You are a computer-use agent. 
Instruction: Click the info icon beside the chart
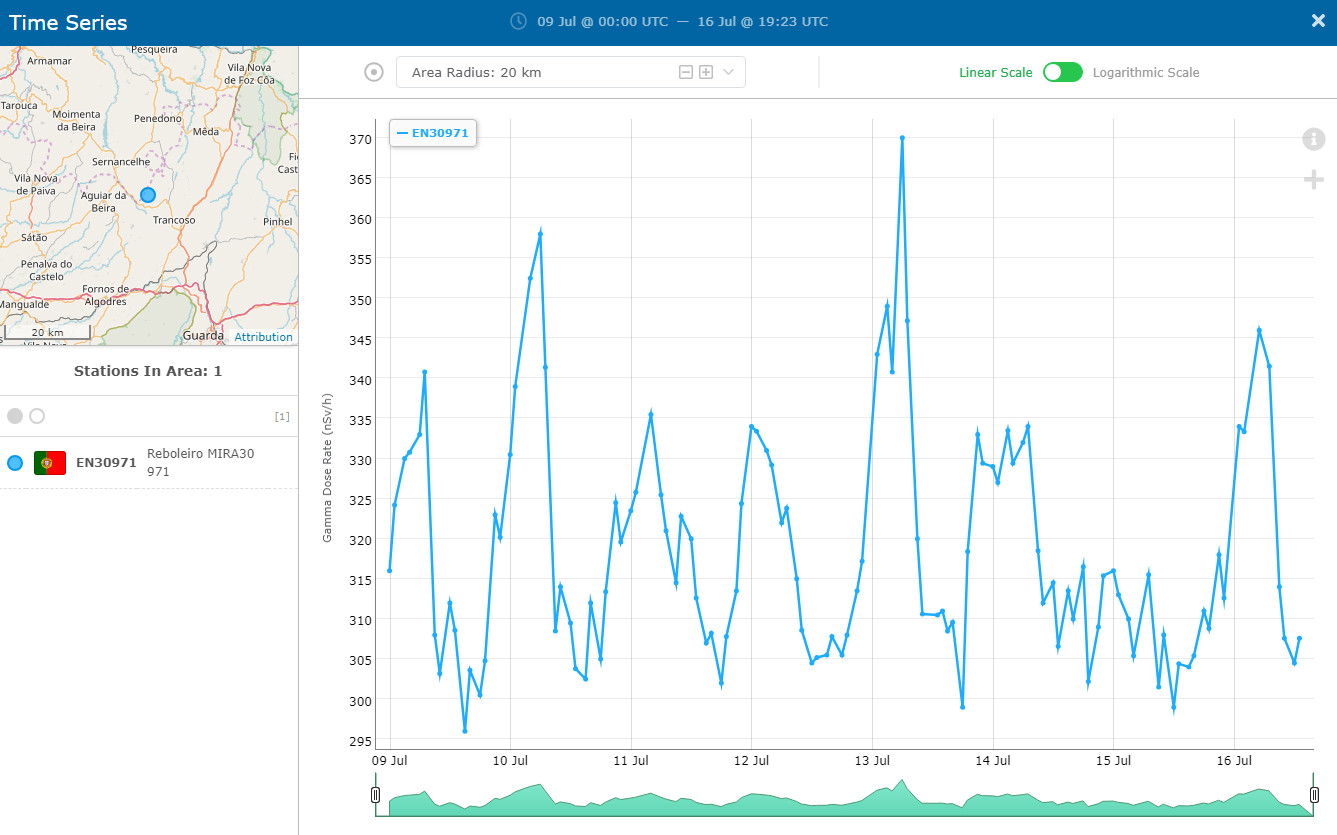click(1313, 139)
